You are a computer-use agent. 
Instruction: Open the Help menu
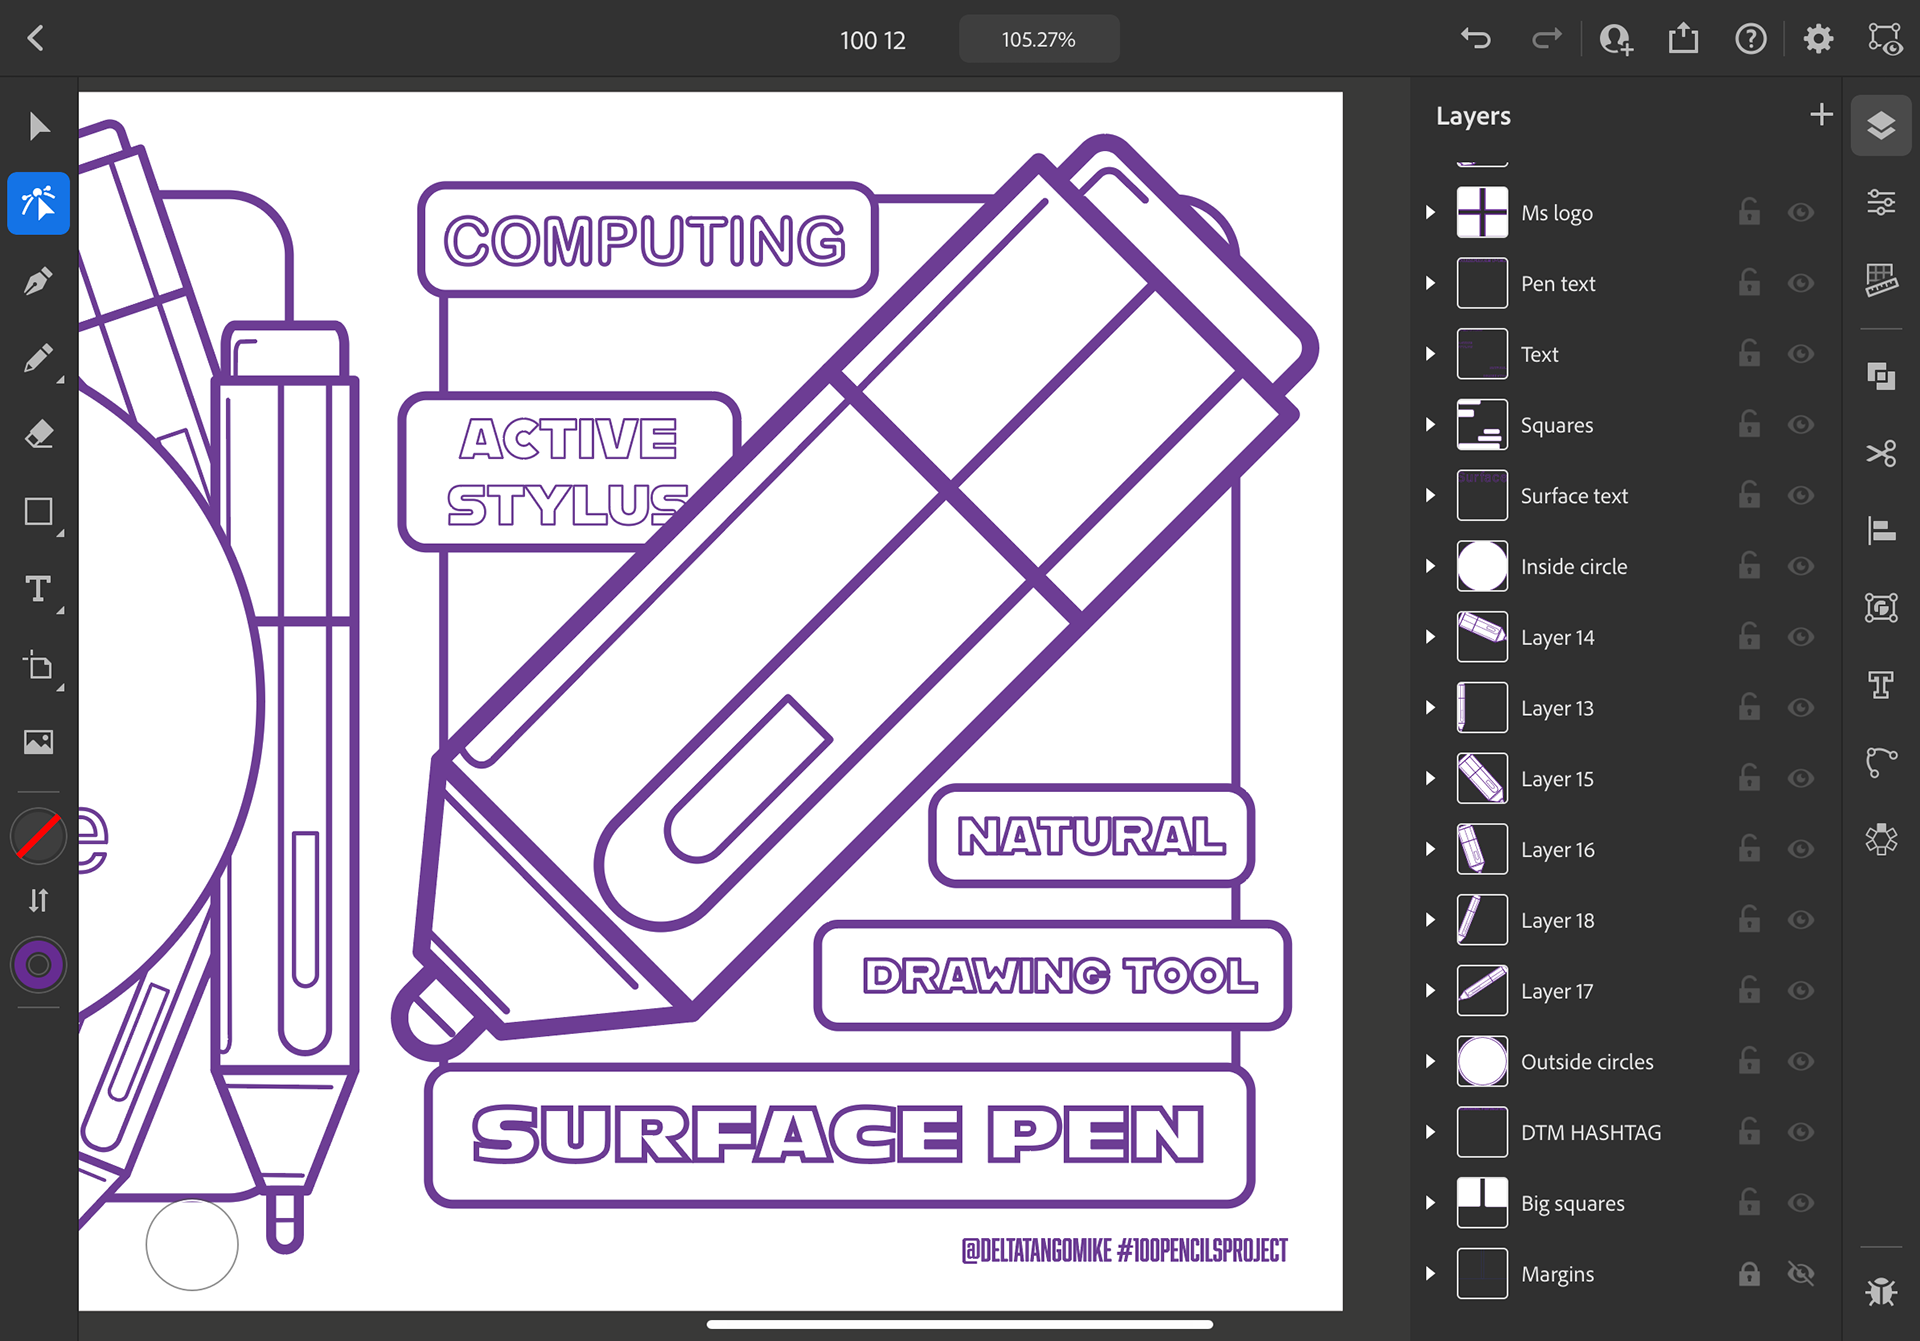point(1751,39)
